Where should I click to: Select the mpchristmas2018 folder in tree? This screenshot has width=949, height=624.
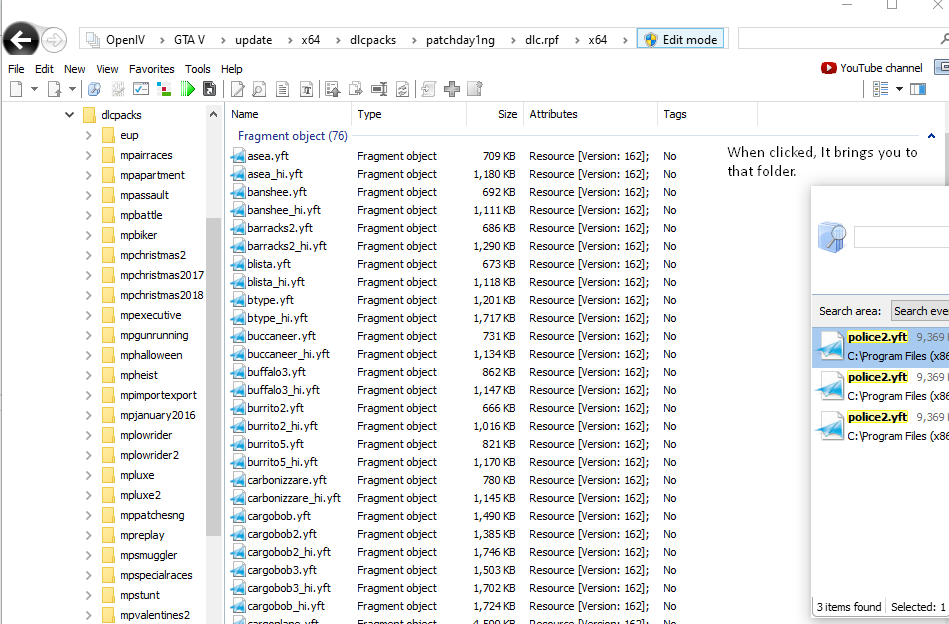pyautogui.click(x=161, y=295)
